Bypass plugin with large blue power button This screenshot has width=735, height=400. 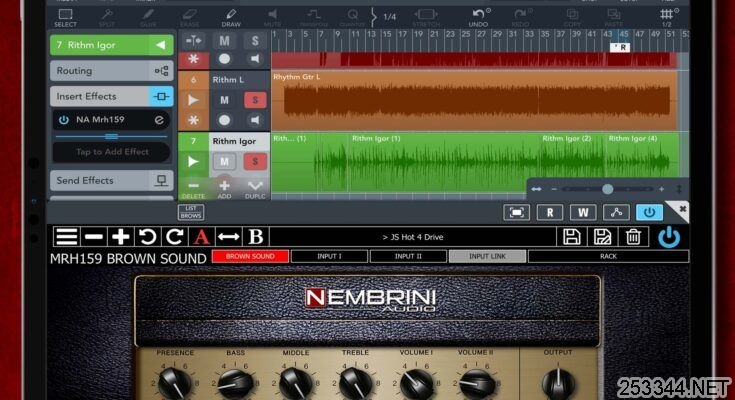click(x=669, y=237)
